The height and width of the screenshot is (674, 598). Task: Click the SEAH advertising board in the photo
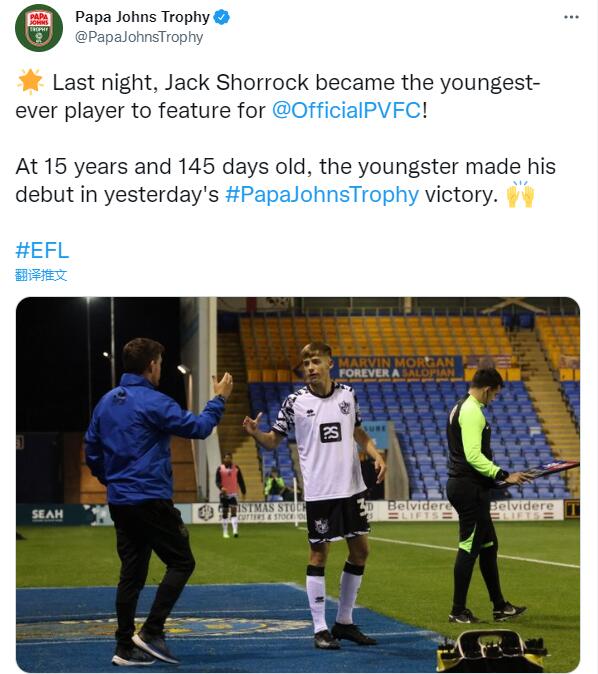pos(47,514)
